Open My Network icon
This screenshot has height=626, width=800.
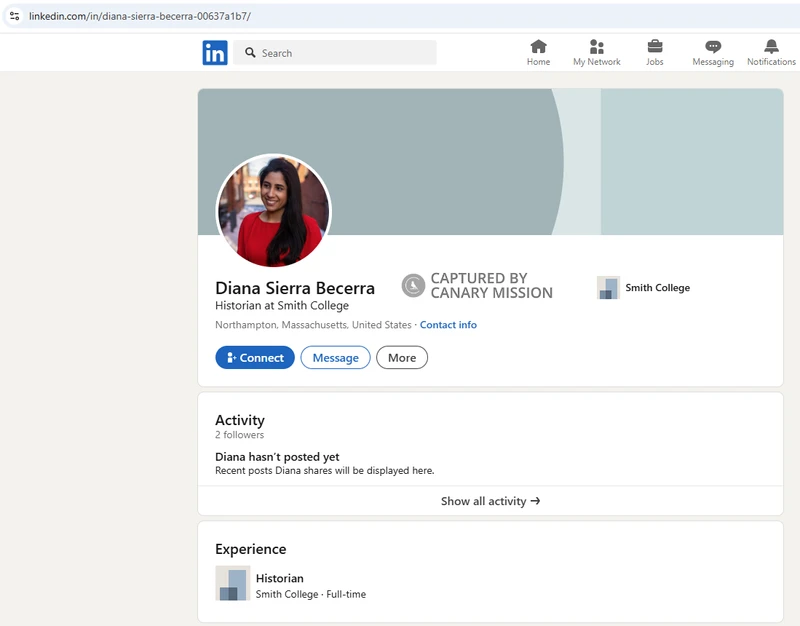(596, 47)
